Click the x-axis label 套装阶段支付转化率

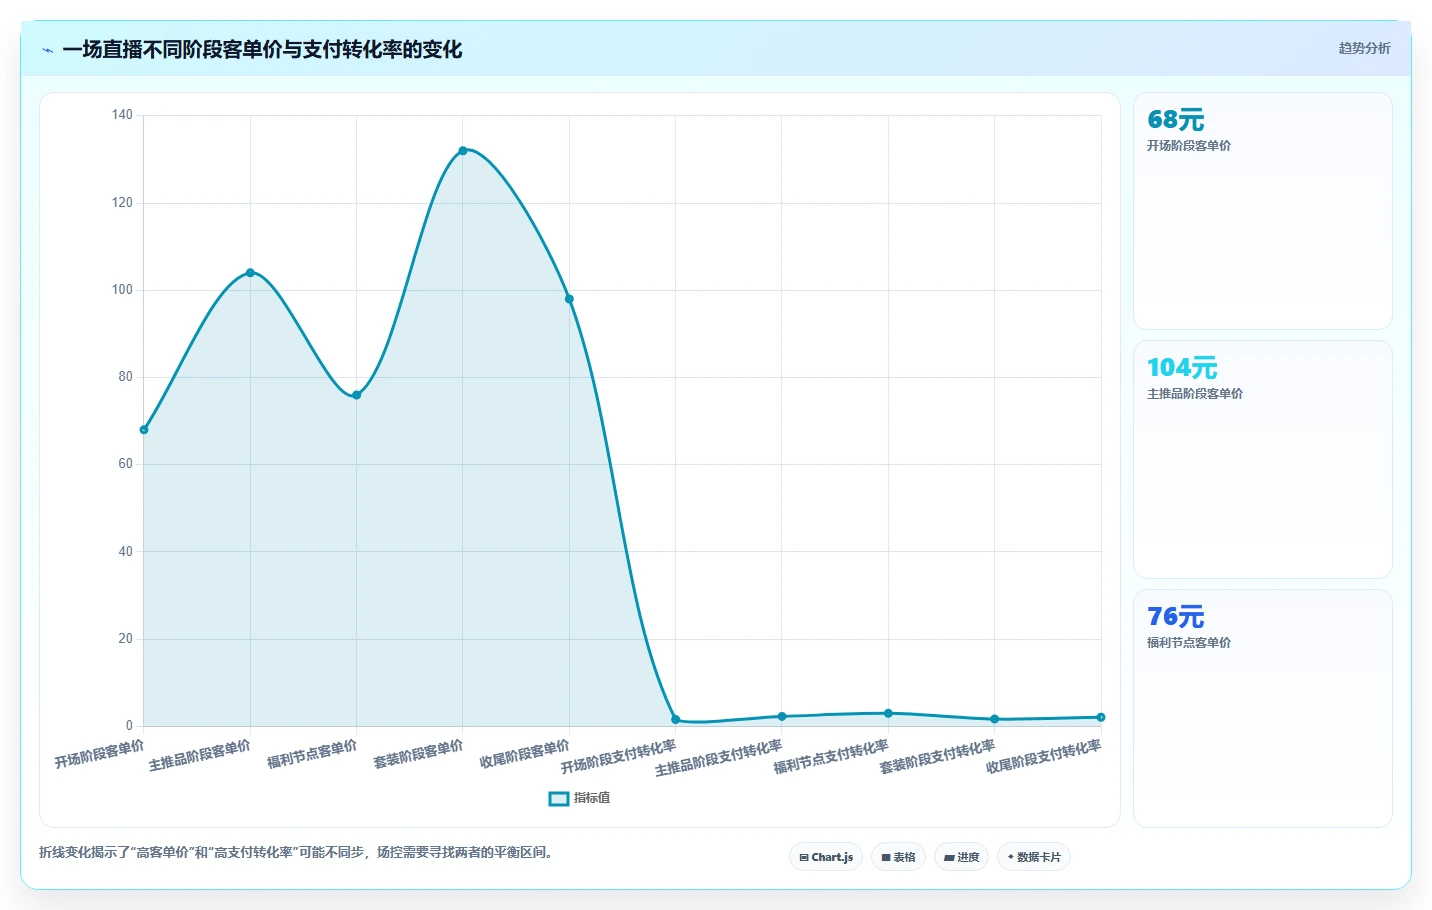point(937,757)
